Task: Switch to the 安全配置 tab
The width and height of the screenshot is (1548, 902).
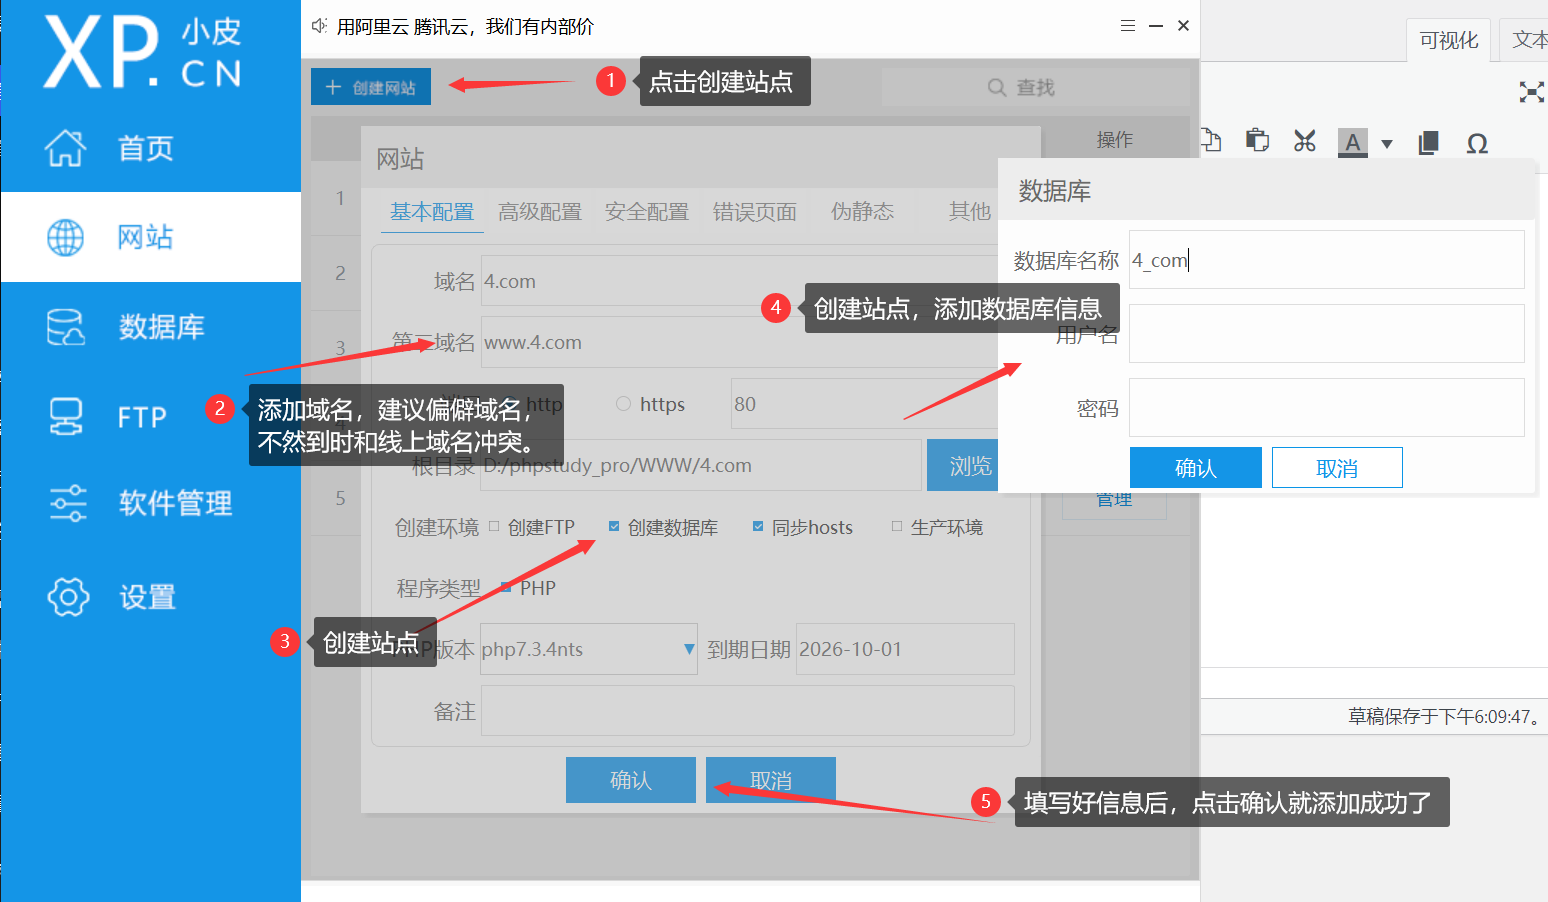Action: pos(647,212)
